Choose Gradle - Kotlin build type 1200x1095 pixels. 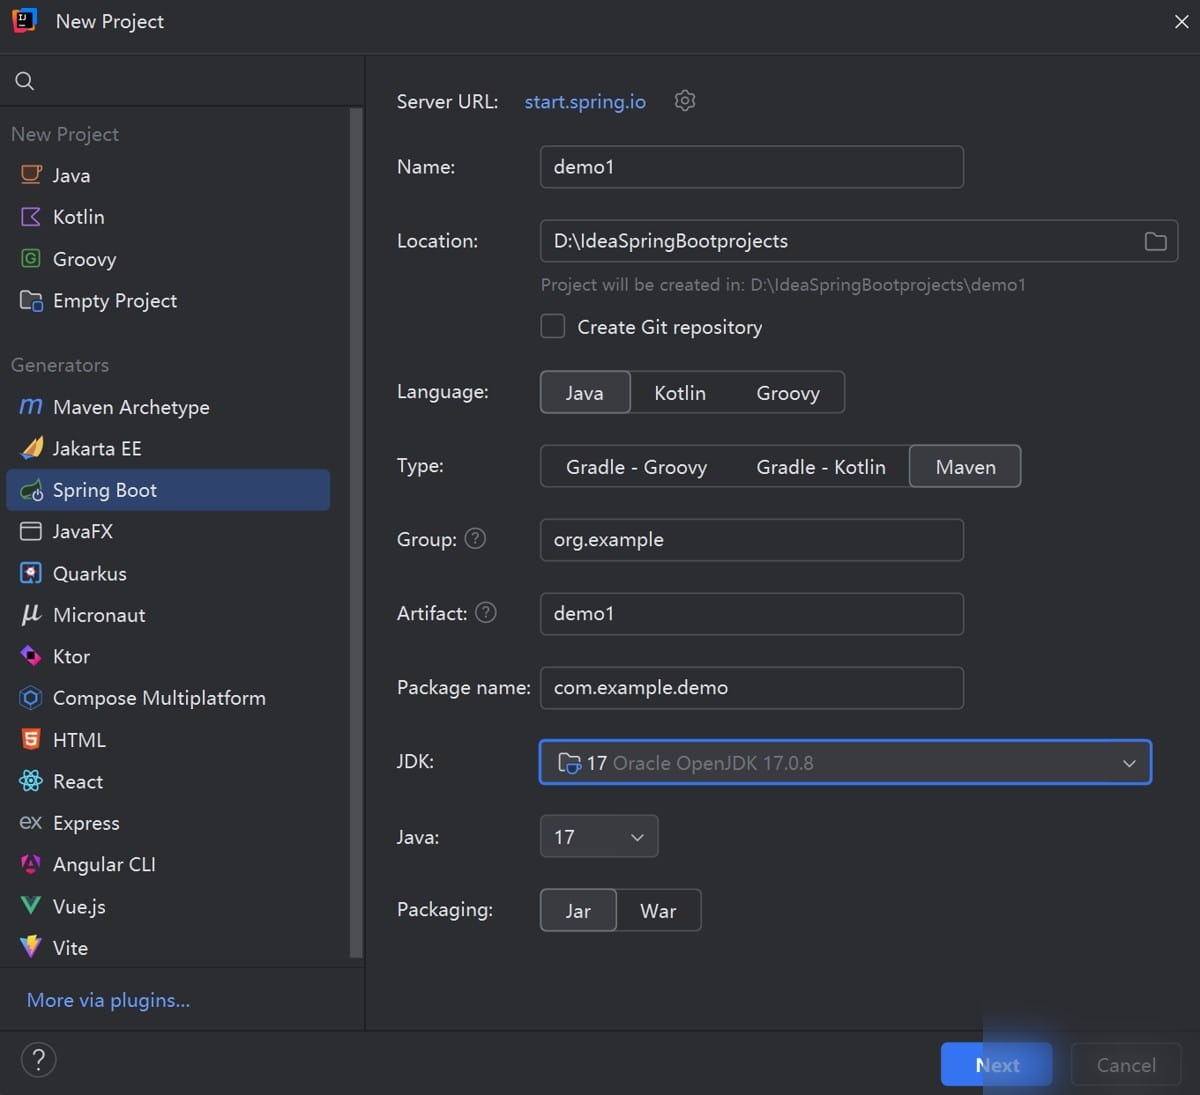pos(821,467)
